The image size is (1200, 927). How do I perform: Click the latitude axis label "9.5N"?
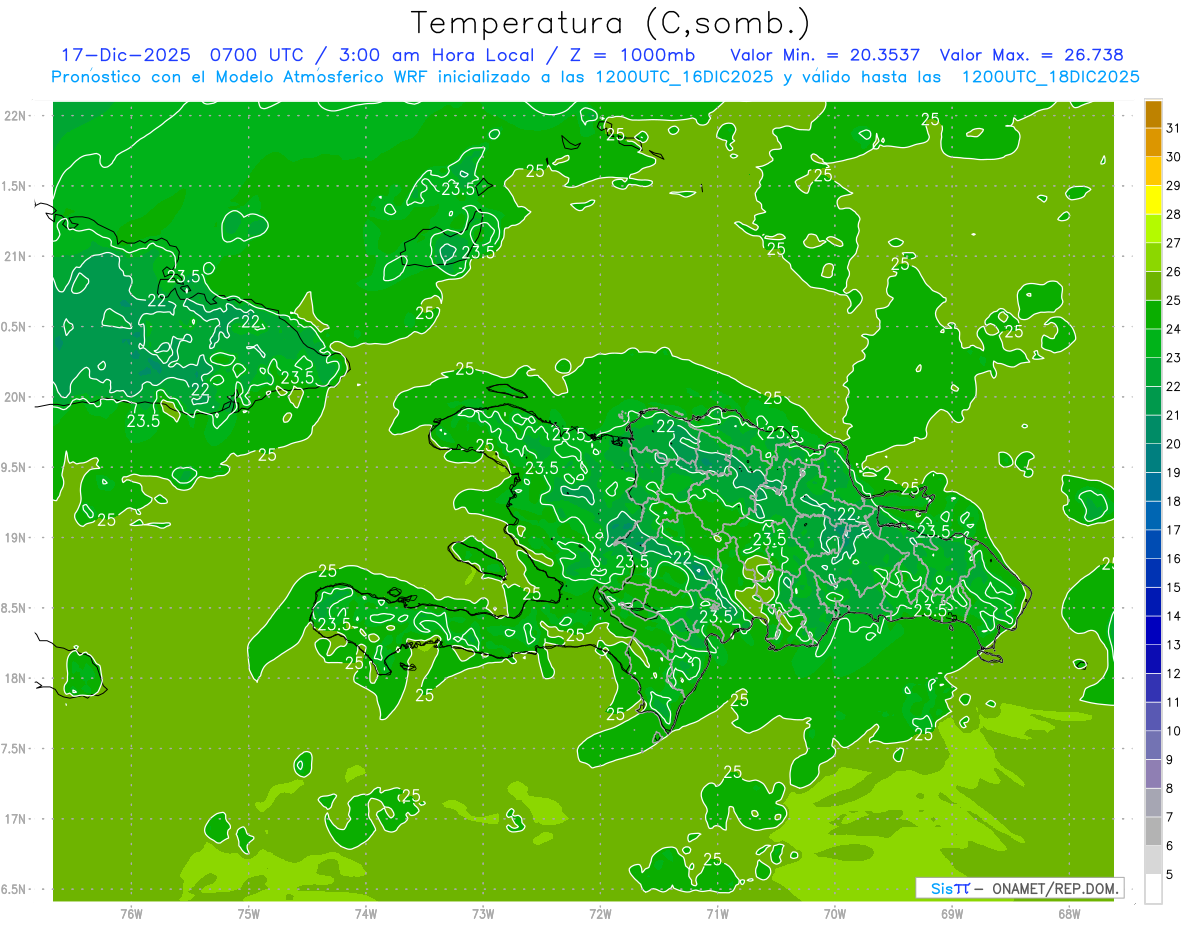point(14,468)
